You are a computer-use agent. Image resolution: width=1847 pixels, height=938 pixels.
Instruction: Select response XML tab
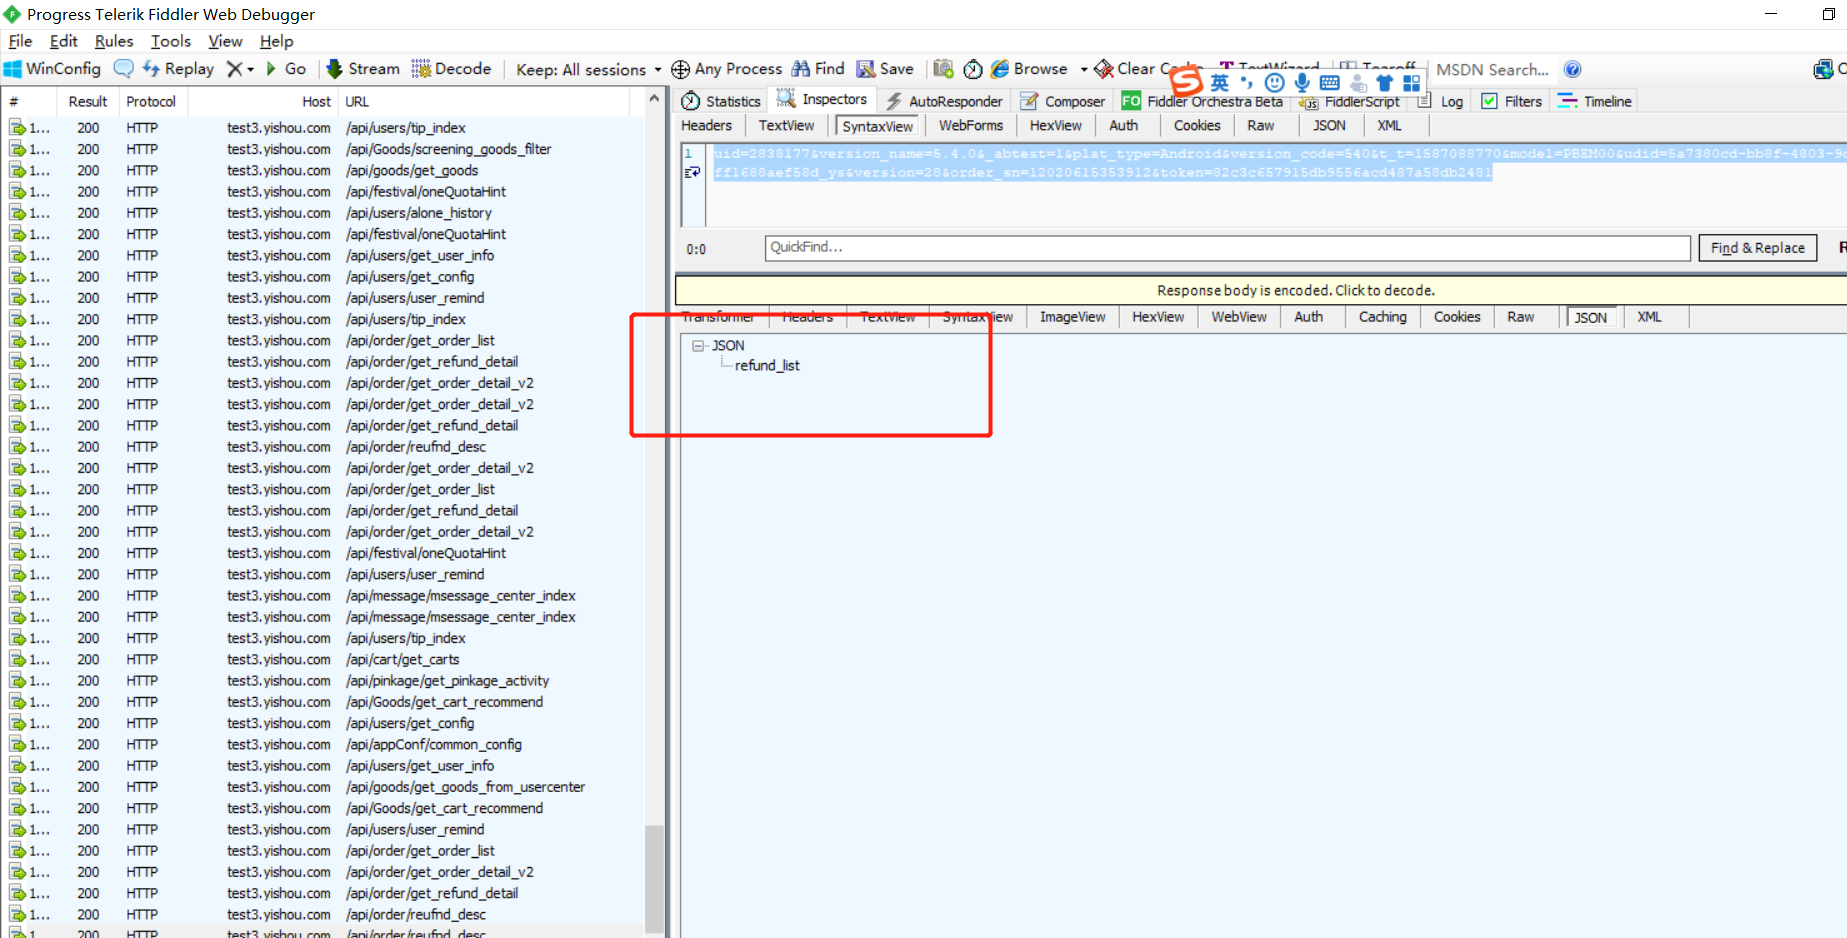pos(1649,317)
